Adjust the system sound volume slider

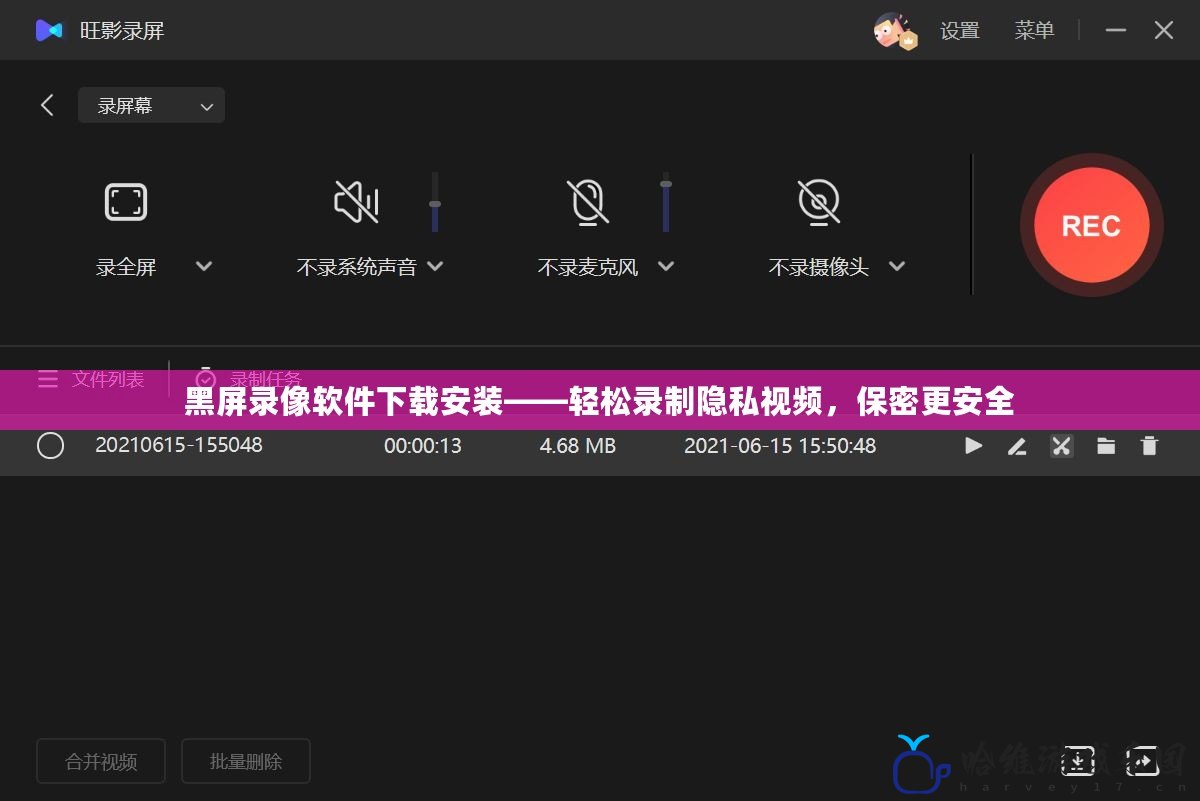click(x=435, y=202)
